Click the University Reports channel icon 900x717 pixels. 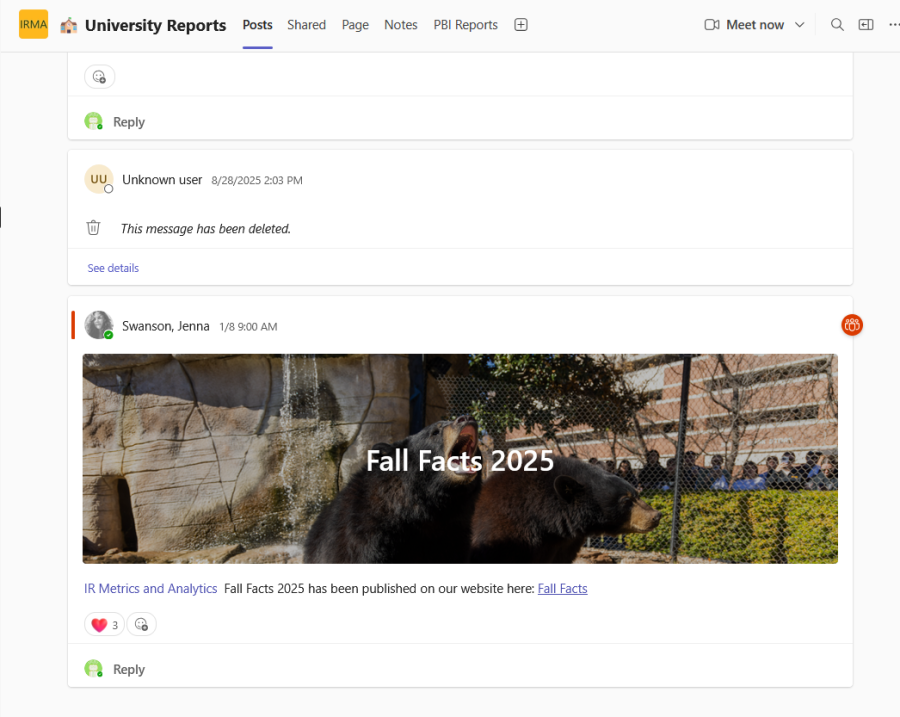point(69,25)
